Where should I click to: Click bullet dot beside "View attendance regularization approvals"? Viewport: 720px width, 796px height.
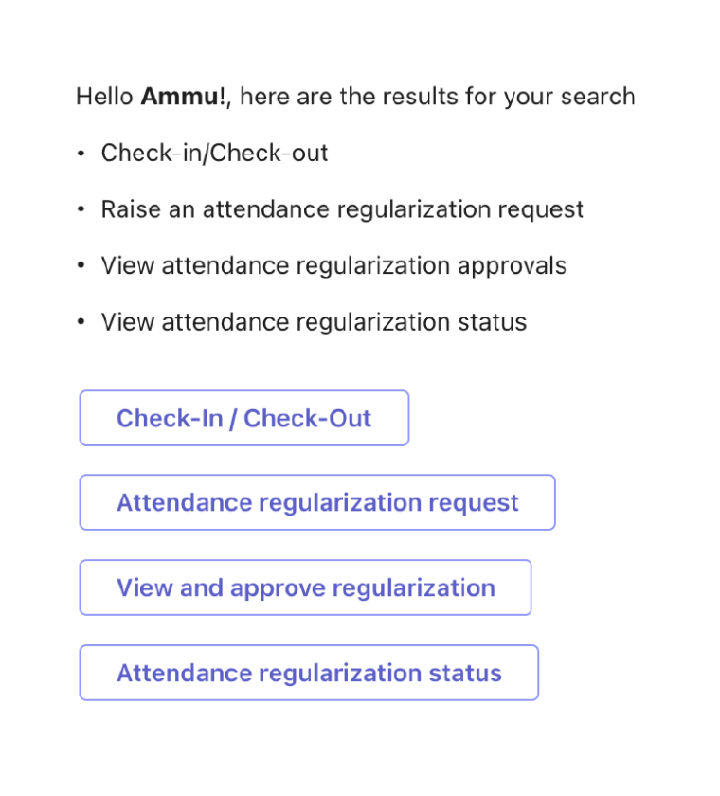point(81,266)
